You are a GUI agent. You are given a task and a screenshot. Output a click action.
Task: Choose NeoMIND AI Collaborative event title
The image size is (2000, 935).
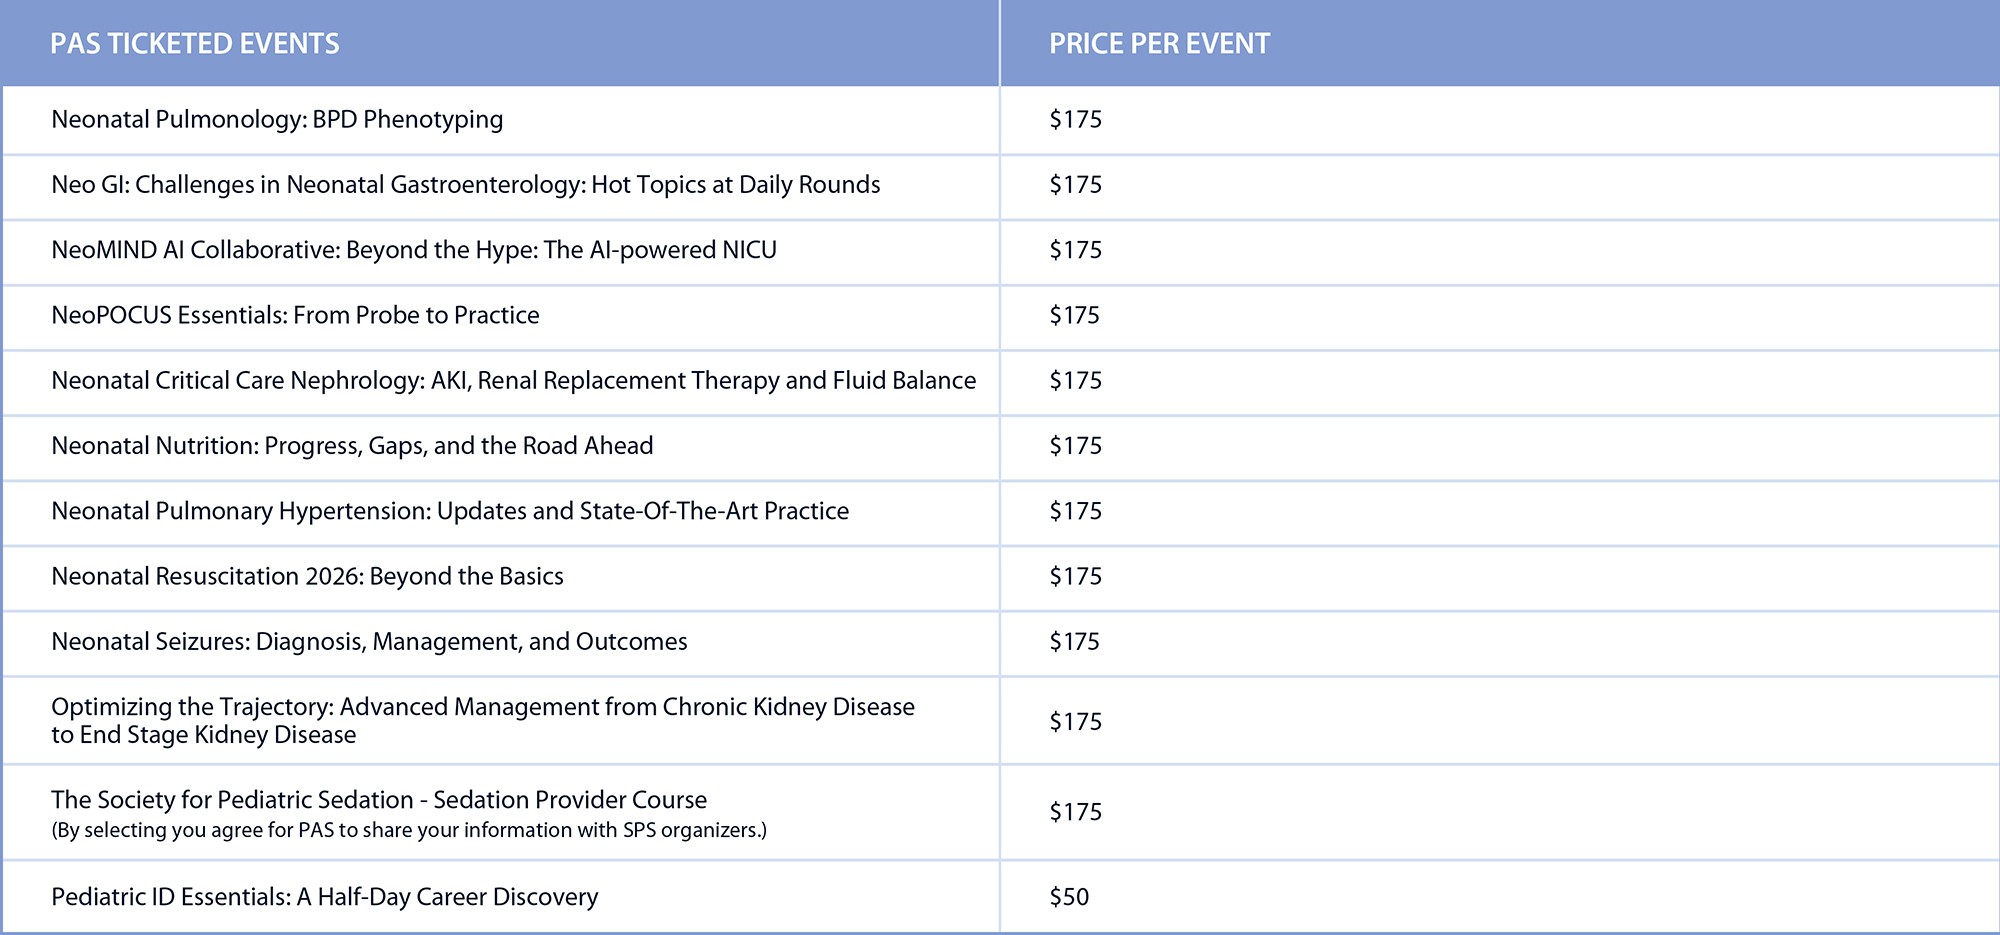tap(414, 250)
